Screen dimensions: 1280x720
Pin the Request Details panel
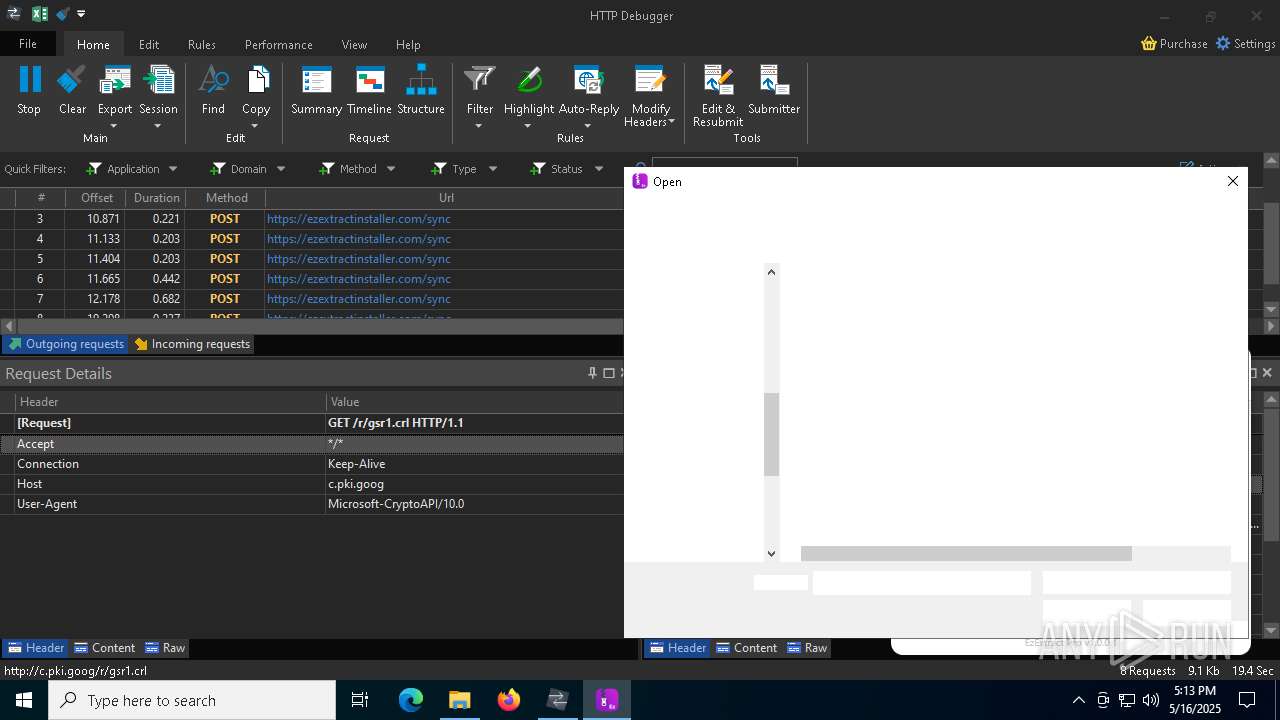pos(592,373)
